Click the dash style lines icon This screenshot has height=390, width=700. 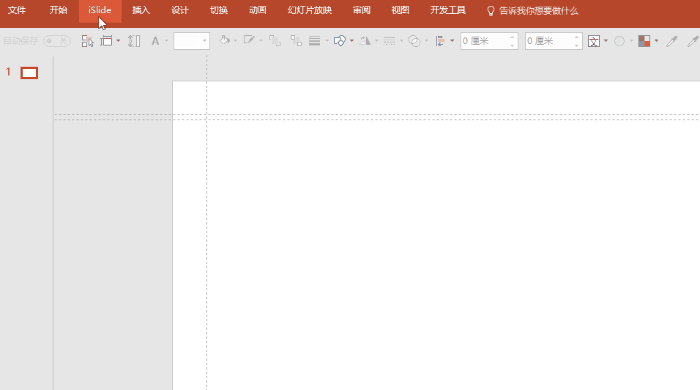click(389, 41)
